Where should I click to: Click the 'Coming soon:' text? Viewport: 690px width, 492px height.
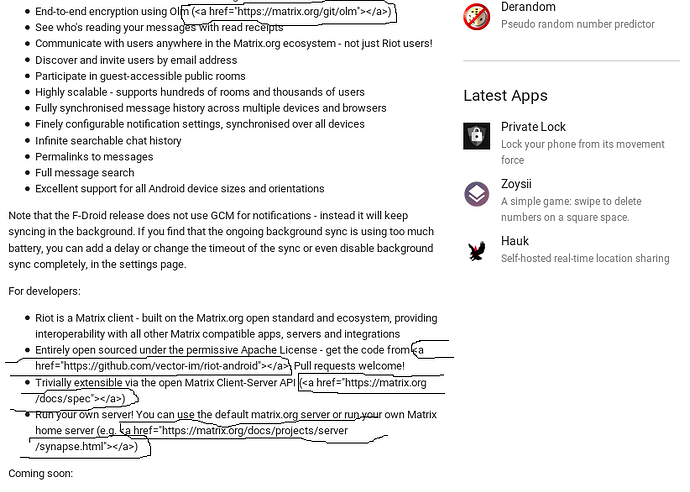[x=40, y=474]
